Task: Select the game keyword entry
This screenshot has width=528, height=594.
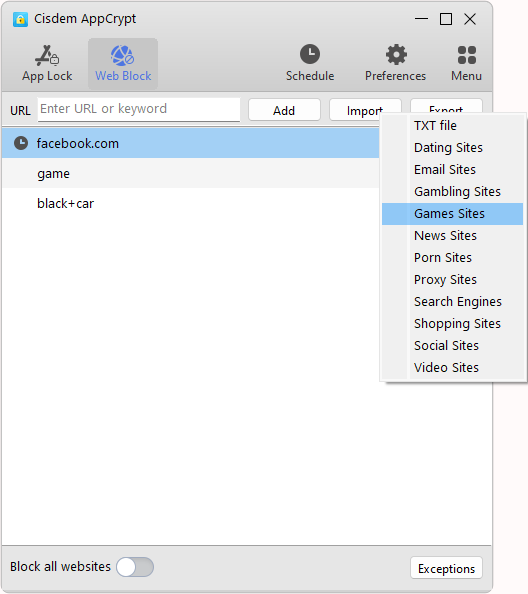Action: [x=191, y=173]
